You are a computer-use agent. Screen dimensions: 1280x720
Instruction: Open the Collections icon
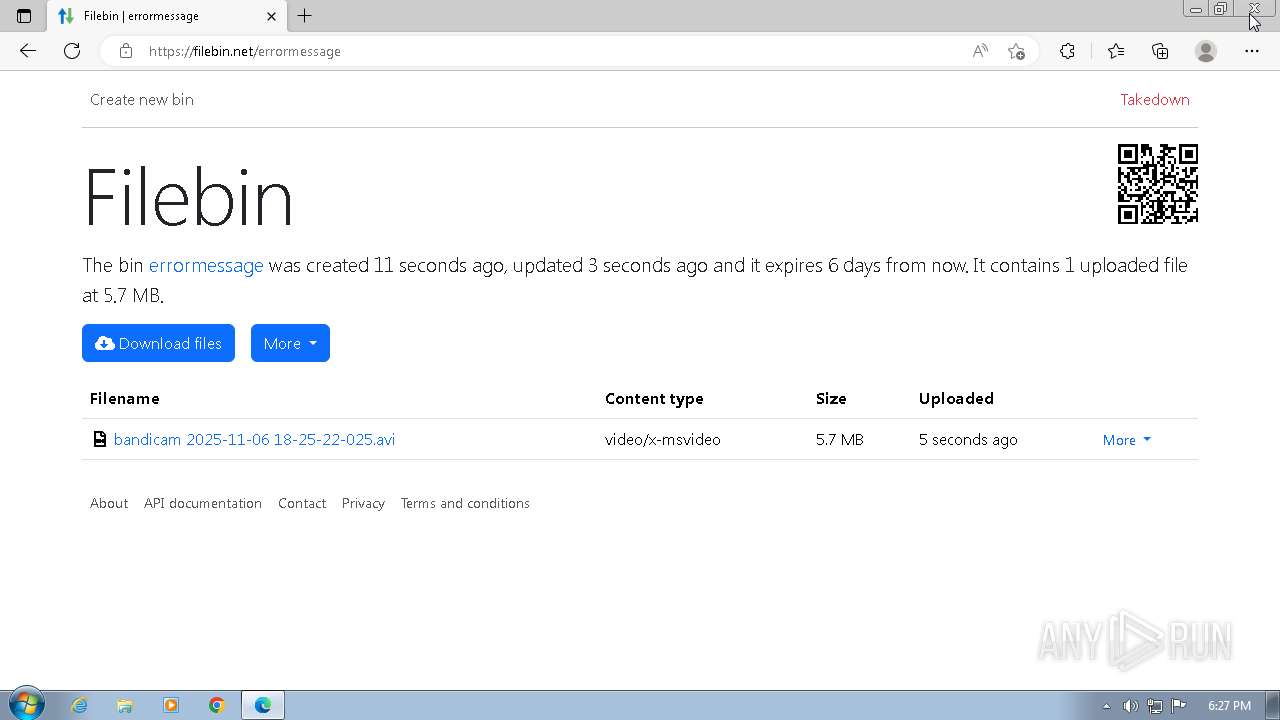pos(1160,51)
